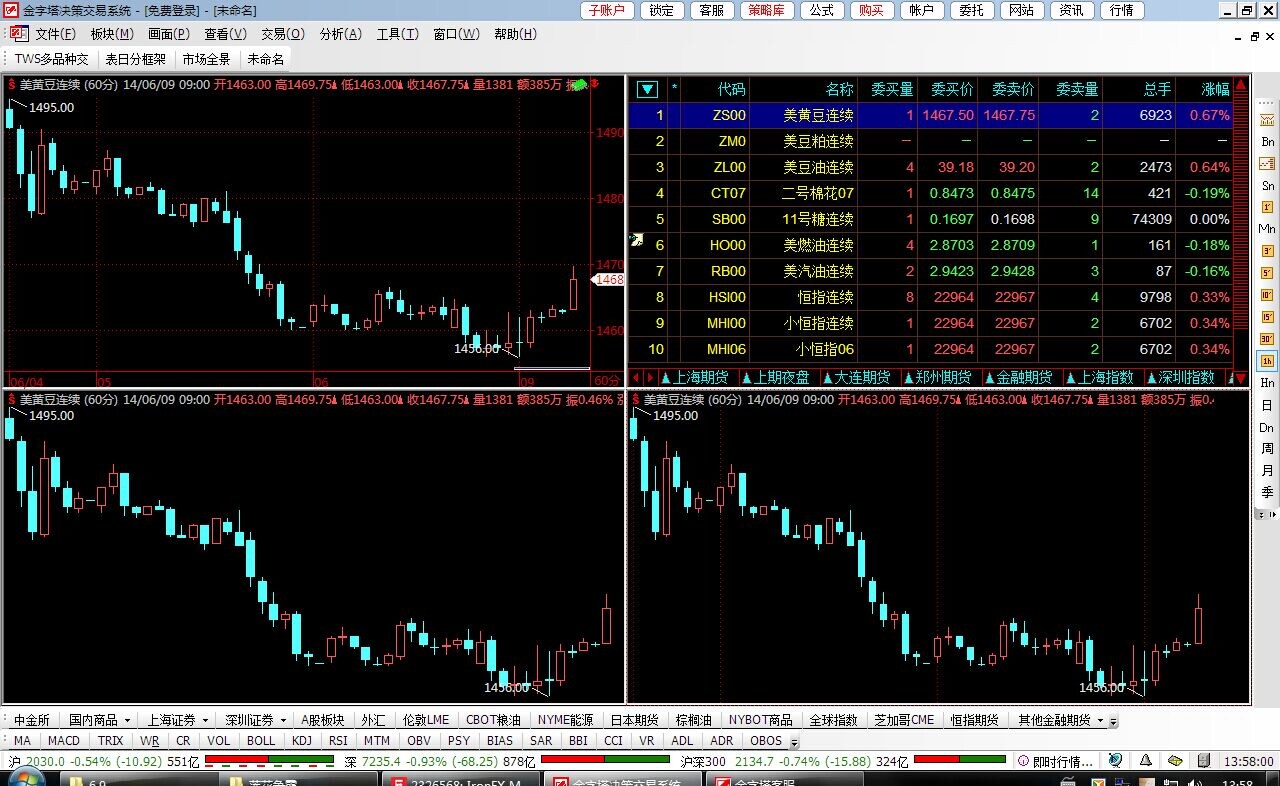Click the 5-minute period icon
The height and width of the screenshot is (786, 1280).
(x=1267, y=273)
